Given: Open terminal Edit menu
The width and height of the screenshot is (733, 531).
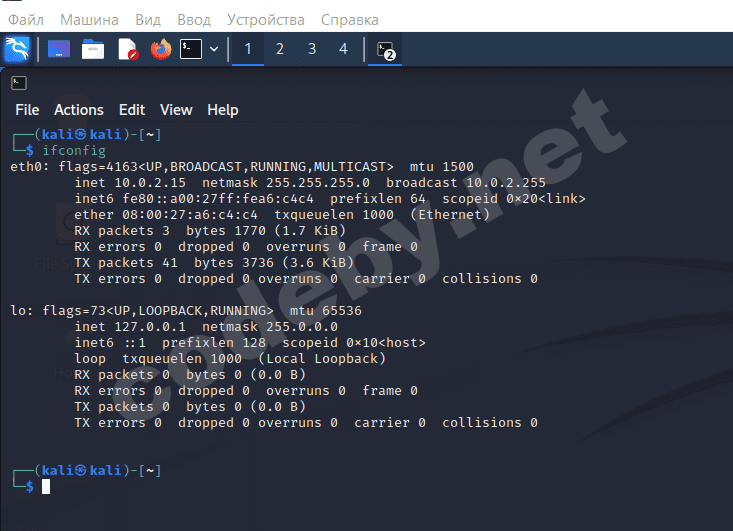Looking at the screenshot, I should click(132, 110).
